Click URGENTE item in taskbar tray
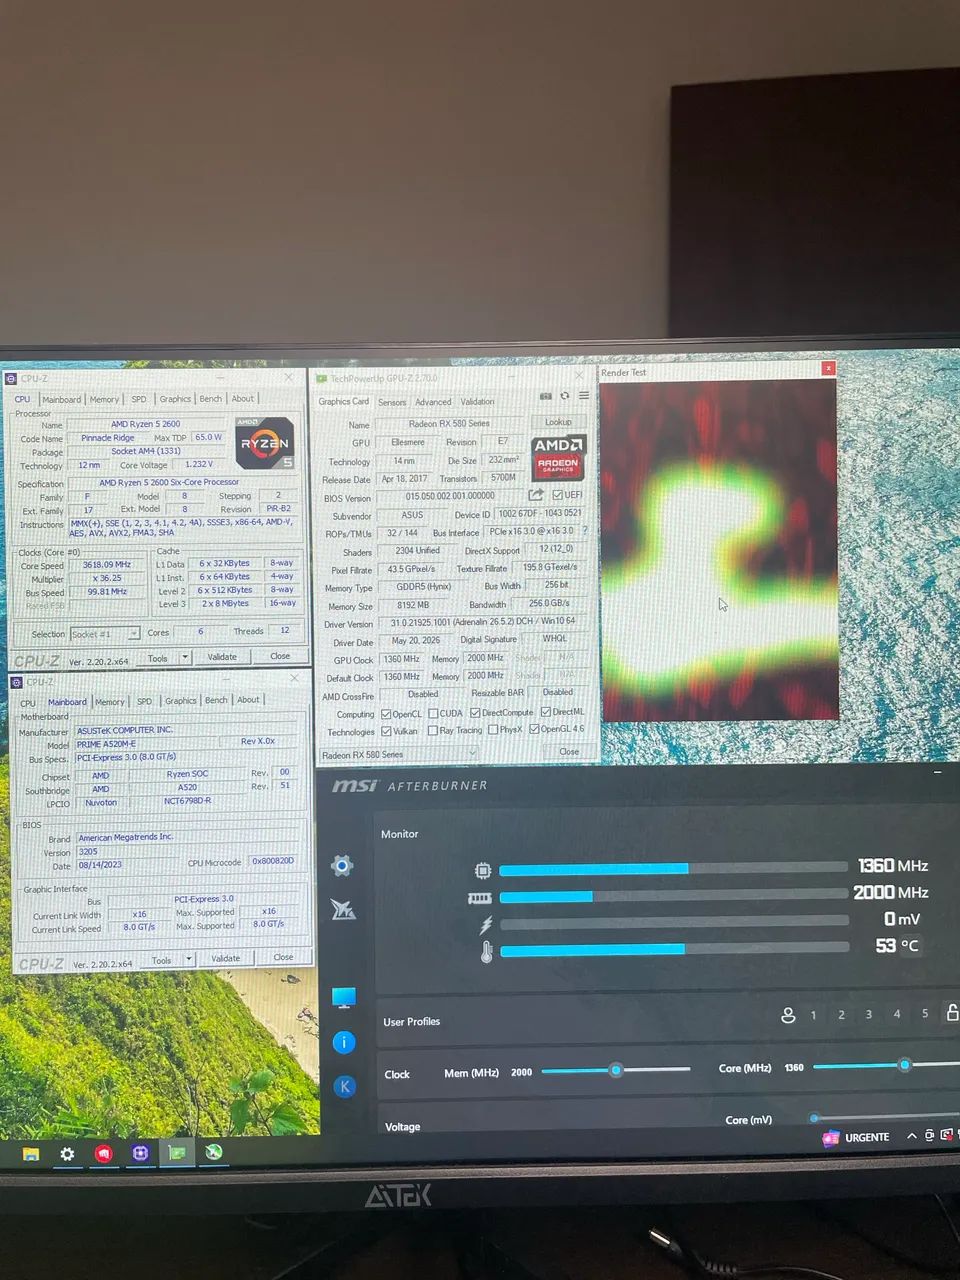This screenshot has width=960, height=1280. point(856,1137)
